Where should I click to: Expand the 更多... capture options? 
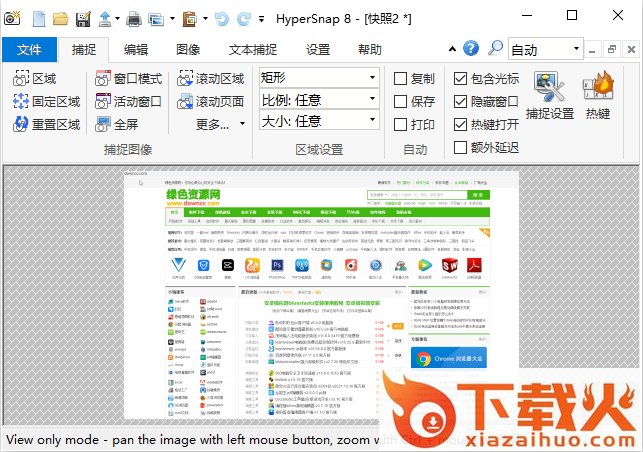(x=220, y=124)
